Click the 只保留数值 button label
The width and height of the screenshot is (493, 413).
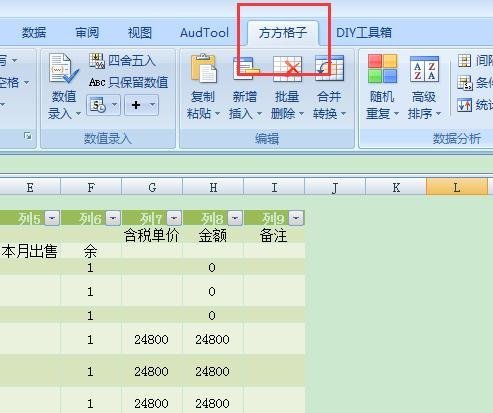(138, 82)
